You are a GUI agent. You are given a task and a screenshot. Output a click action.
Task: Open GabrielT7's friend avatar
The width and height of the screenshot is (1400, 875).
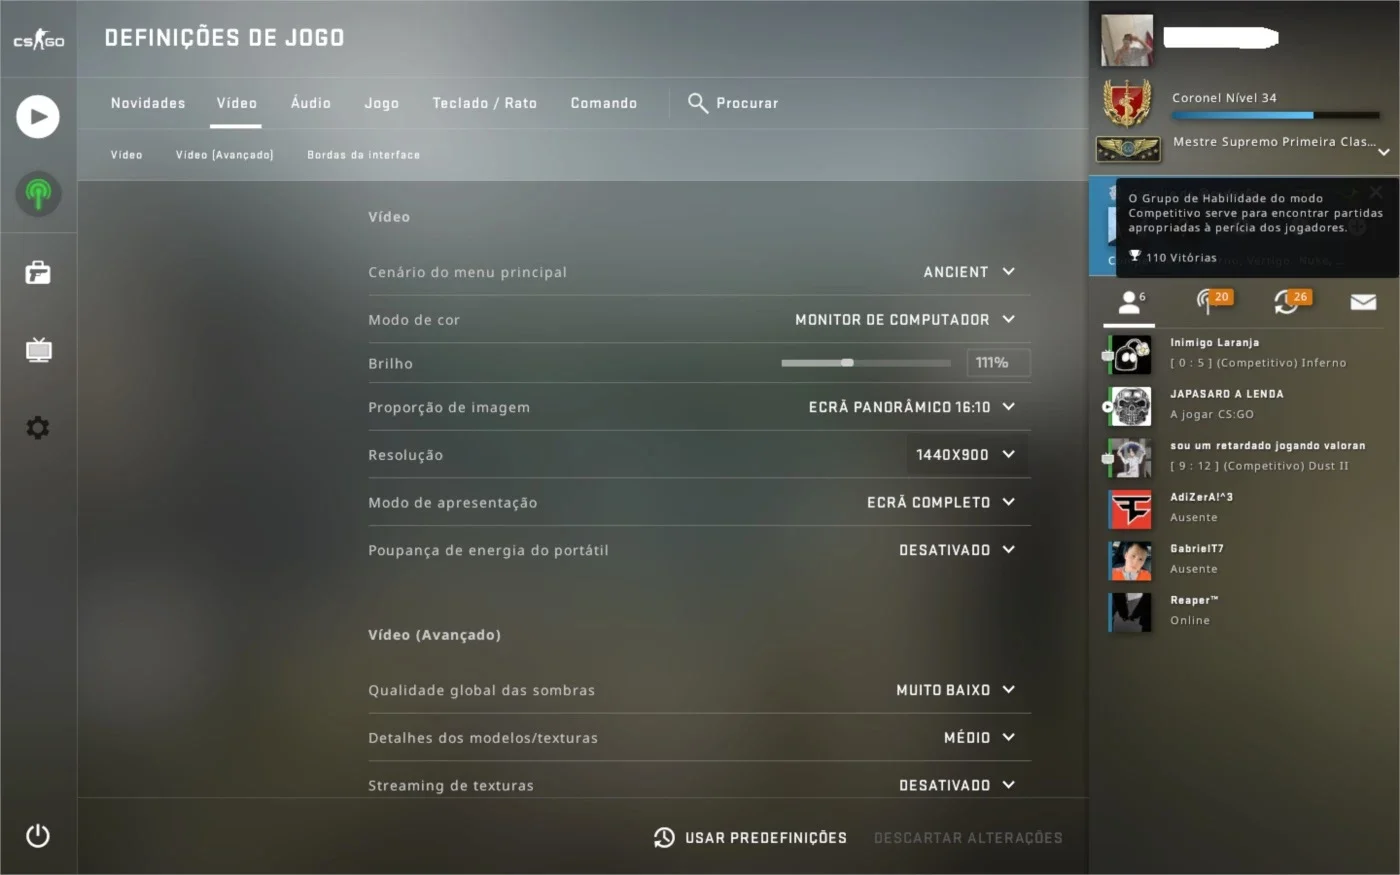1130,561
